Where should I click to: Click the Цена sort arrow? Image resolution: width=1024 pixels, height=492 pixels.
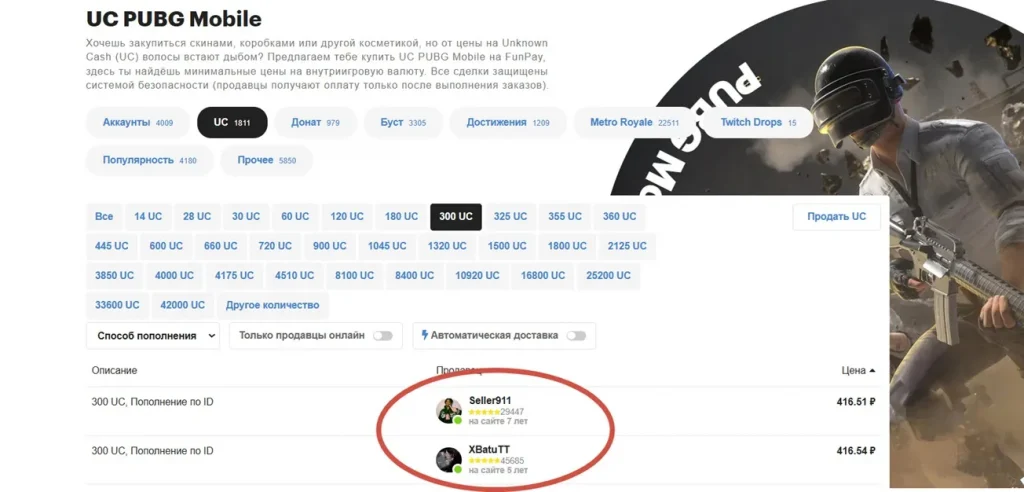[x=872, y=370]
